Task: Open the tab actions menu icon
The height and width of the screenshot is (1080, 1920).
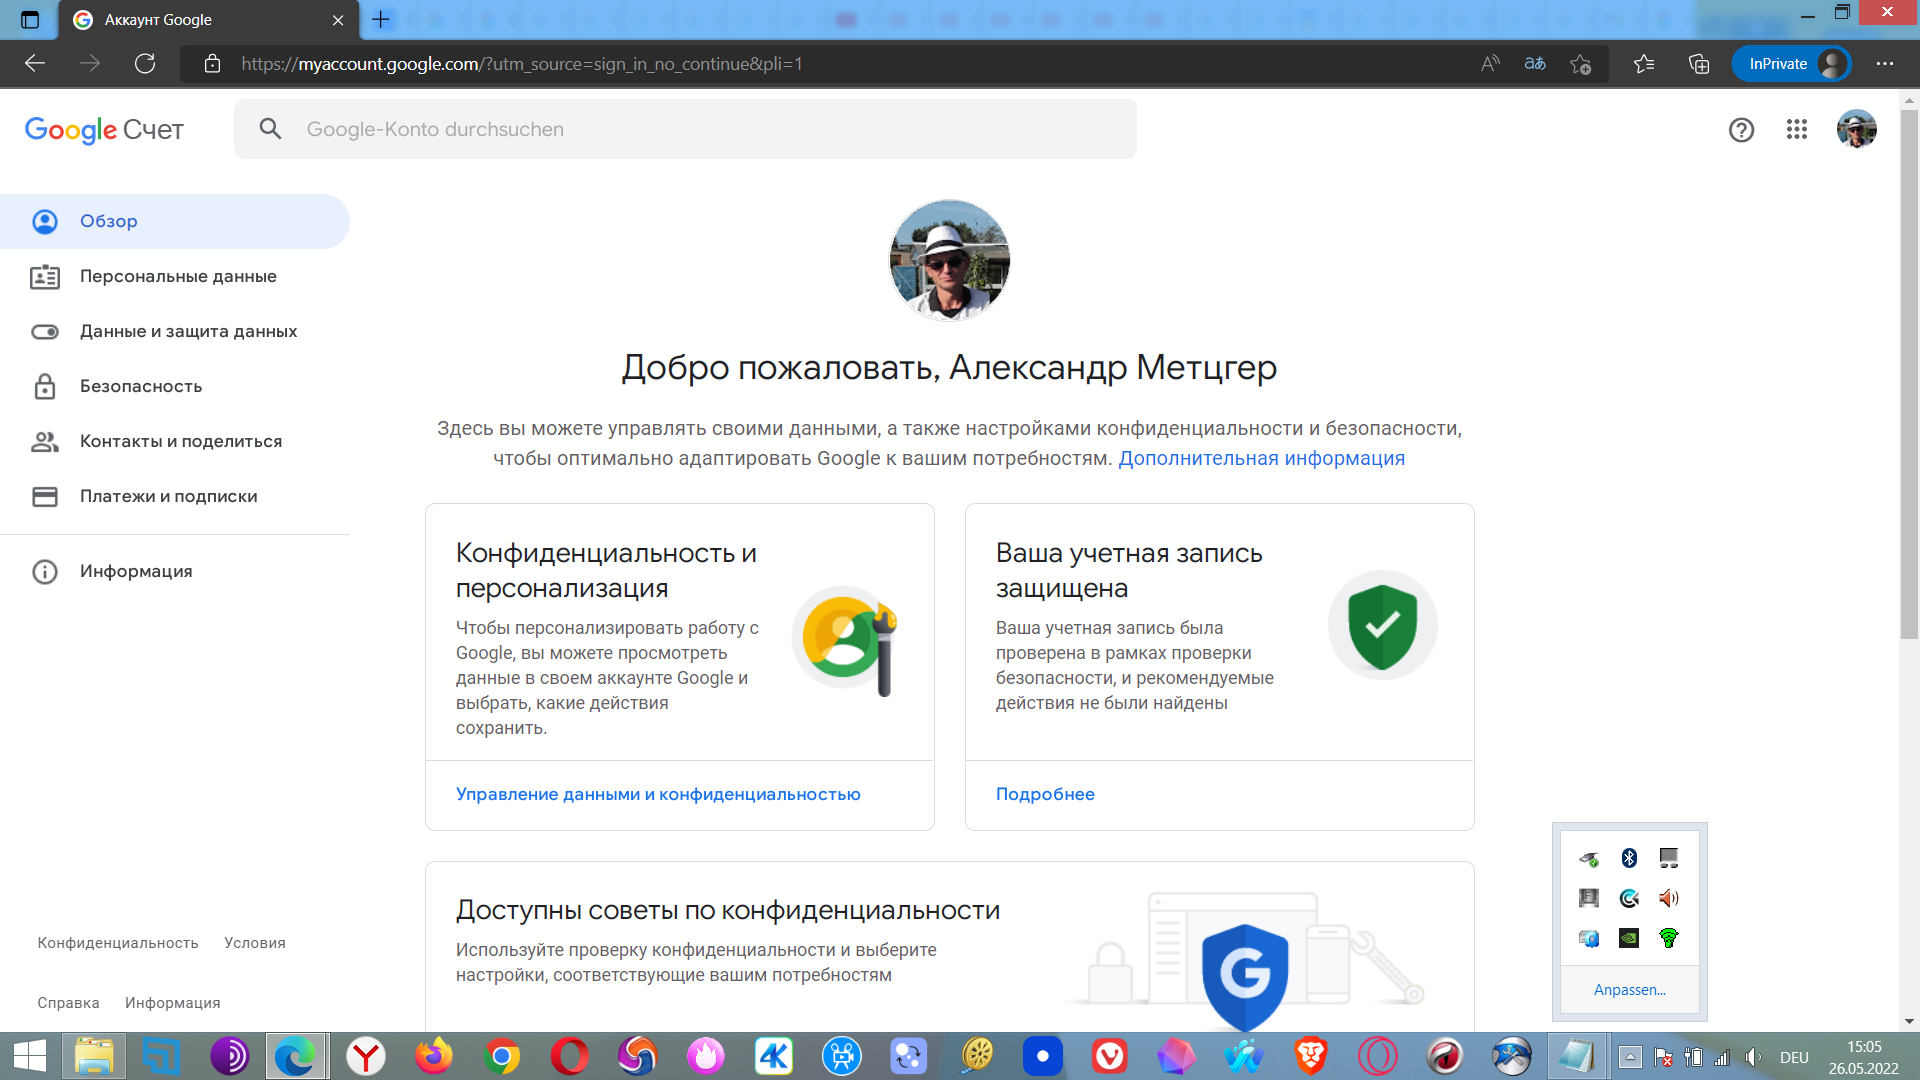Action: 30,19
